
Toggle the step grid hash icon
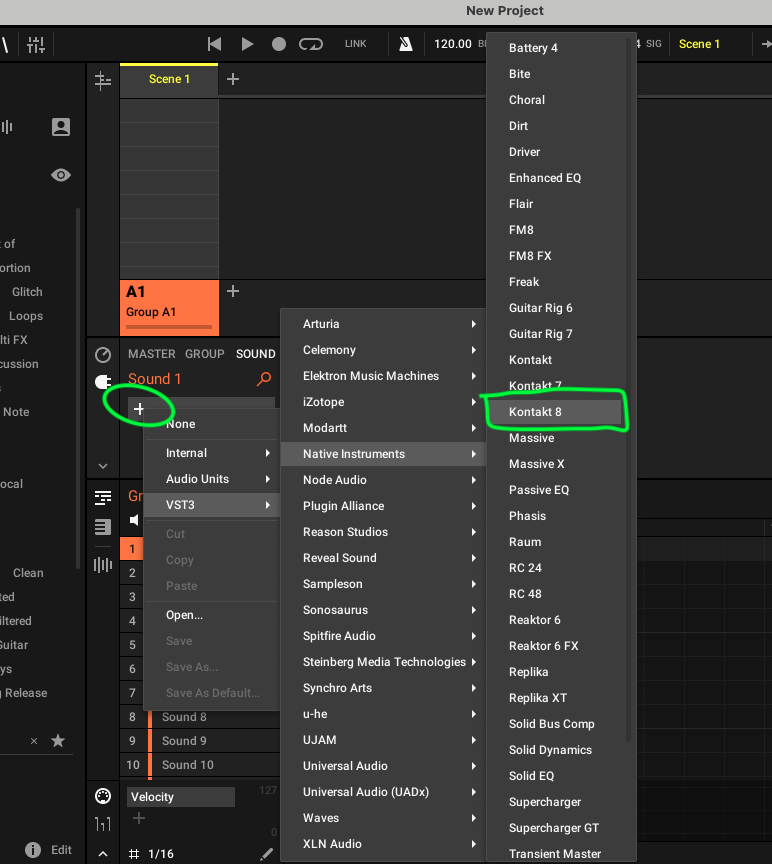pyautogui.click(x=133, y=854)
